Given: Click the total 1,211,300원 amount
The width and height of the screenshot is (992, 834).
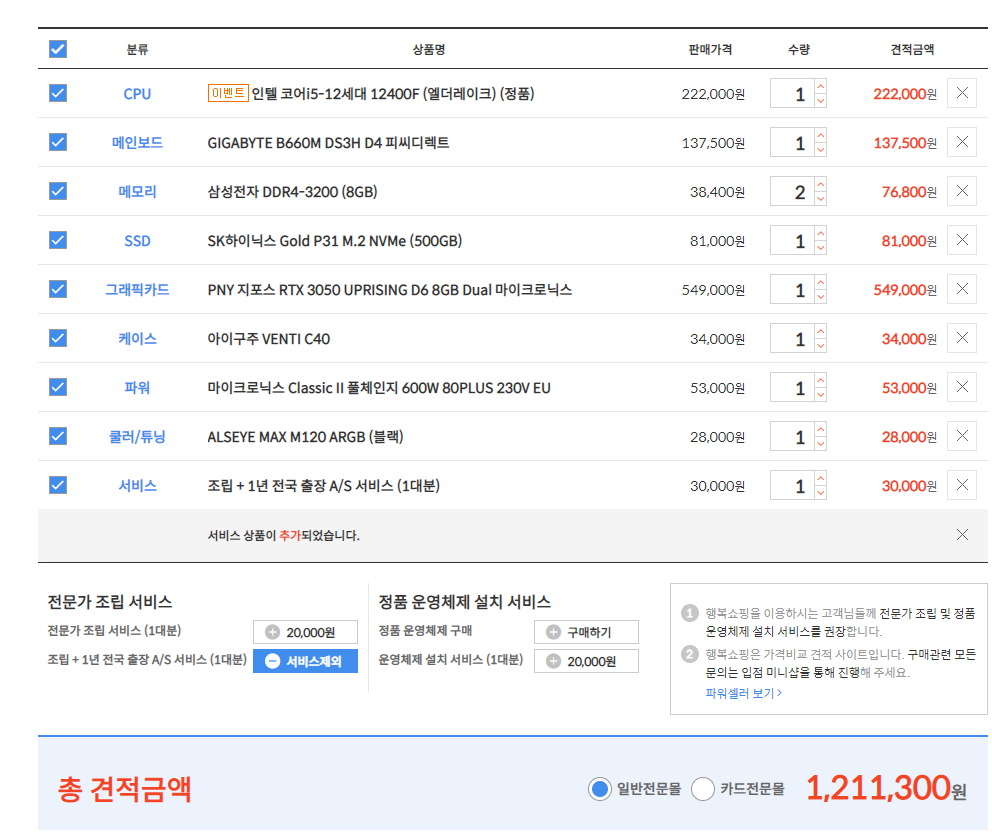Looking at the screenshot, I should coord(886,788).
